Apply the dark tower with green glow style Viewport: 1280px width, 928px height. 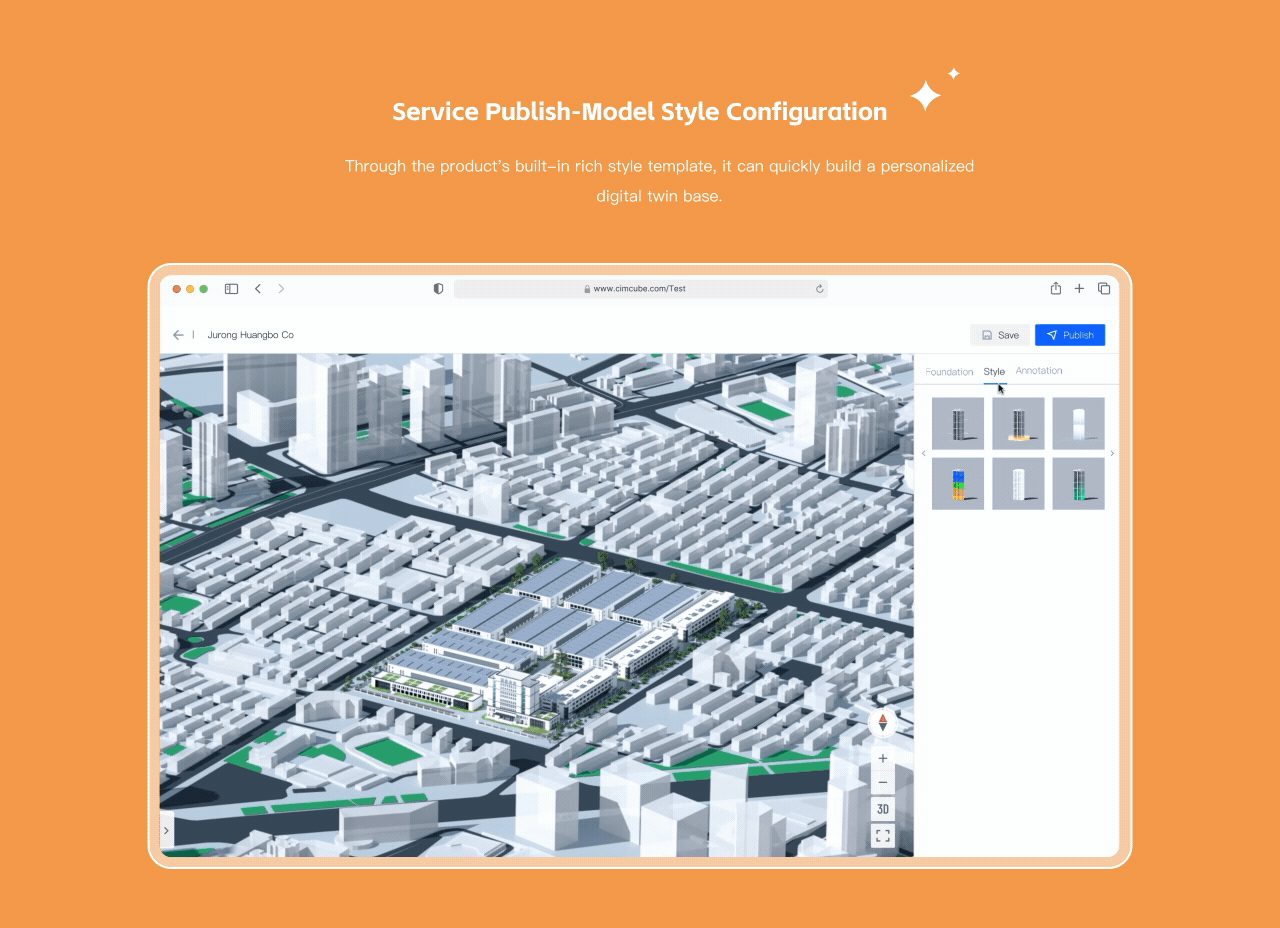coord(1078,484)
